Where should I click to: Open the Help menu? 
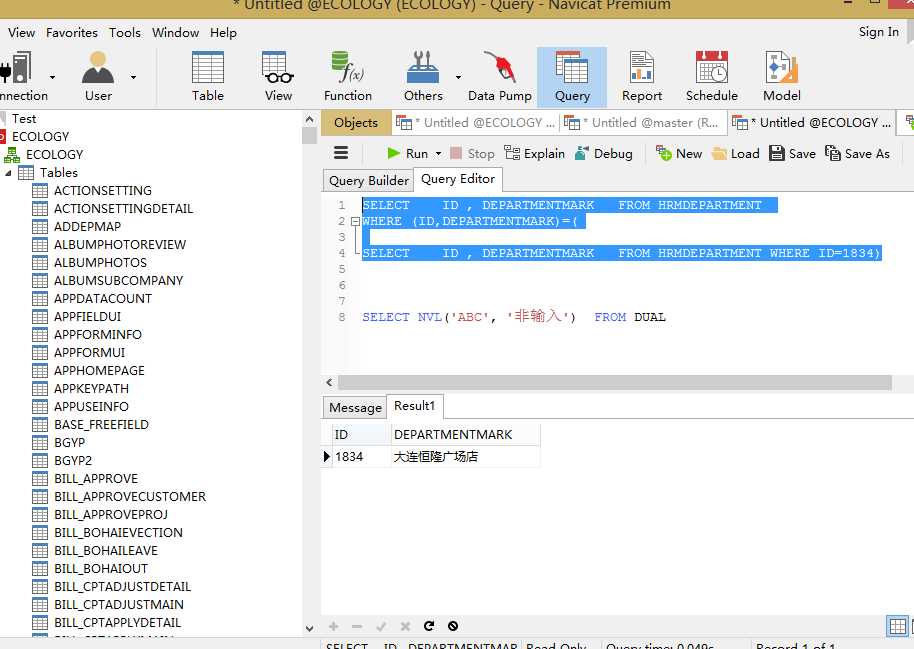coord(223,33)
